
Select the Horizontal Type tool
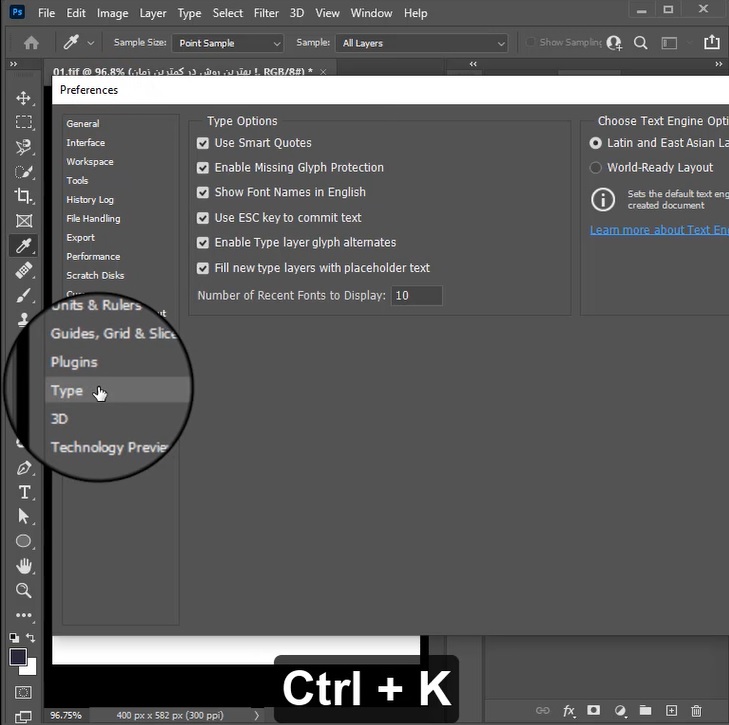[x=24, y=492]
